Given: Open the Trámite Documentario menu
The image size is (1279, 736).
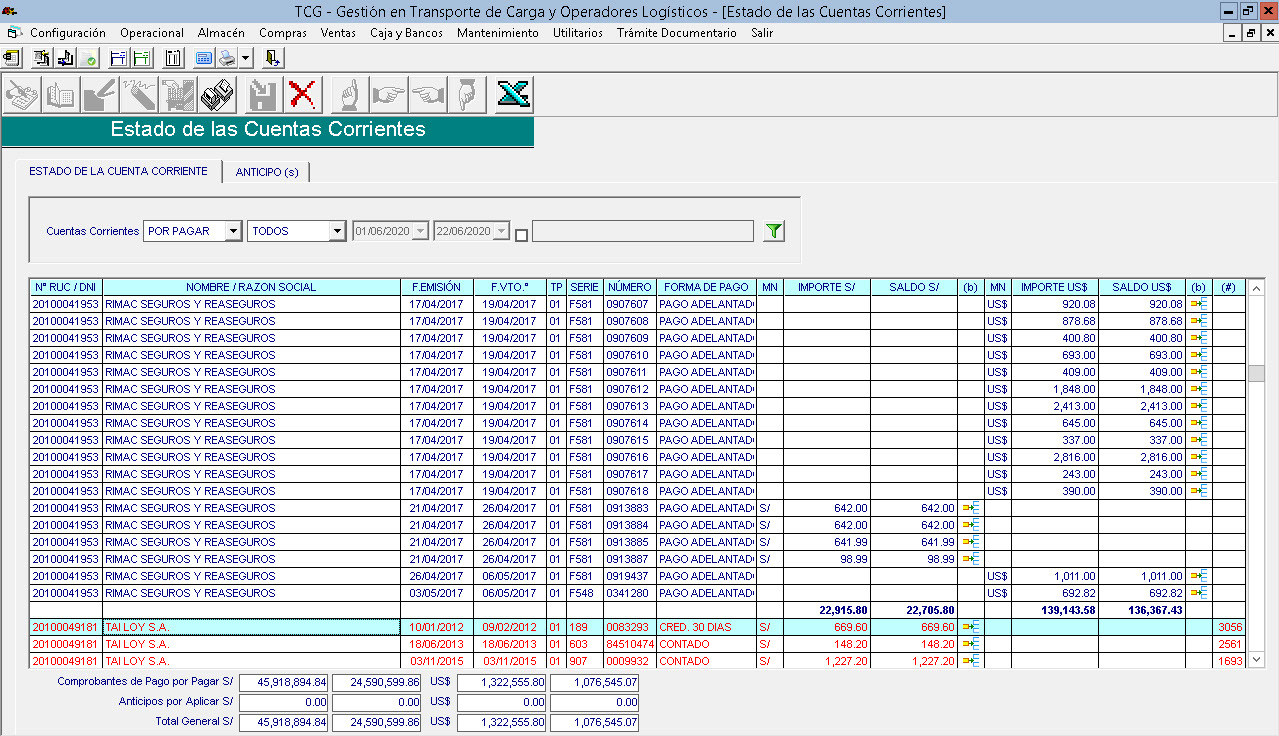Looking at the screenshot, I should pyautogui.click(x=676, y=33).
